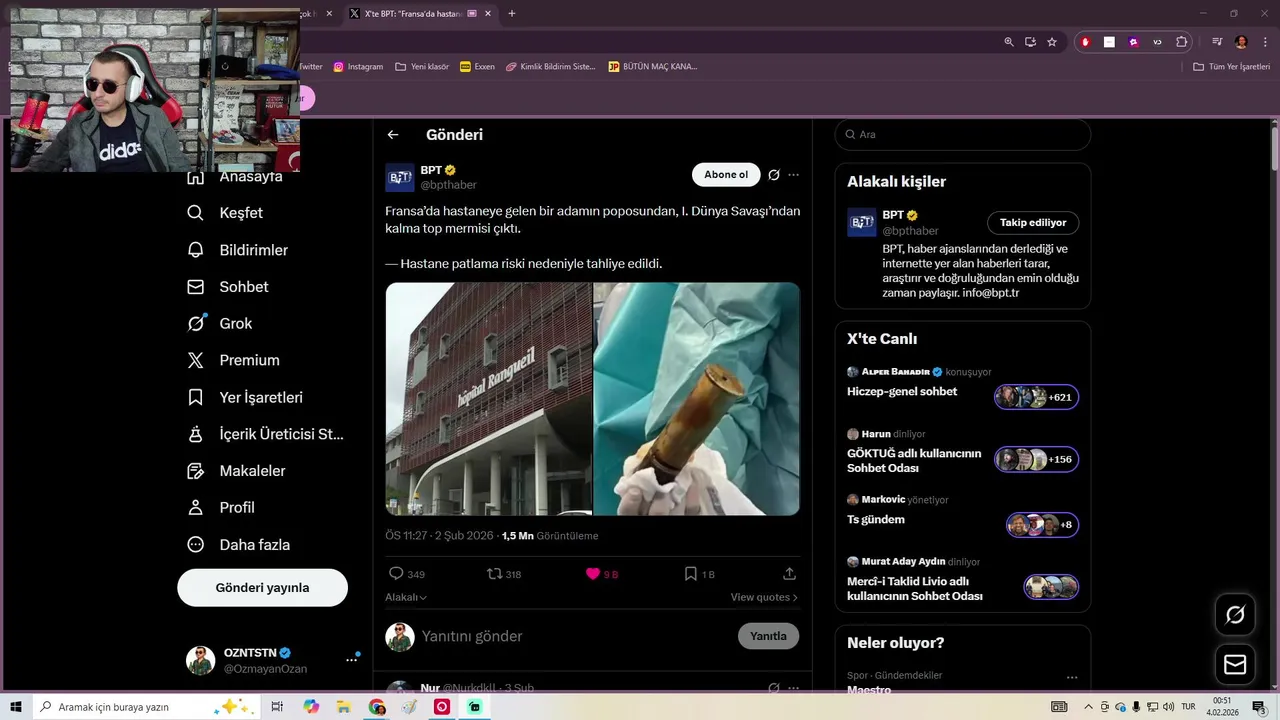Click the Abone ol button
The height and width of the screenshot is (720, 1280).
pyautogui.click(x=726, y=175)
